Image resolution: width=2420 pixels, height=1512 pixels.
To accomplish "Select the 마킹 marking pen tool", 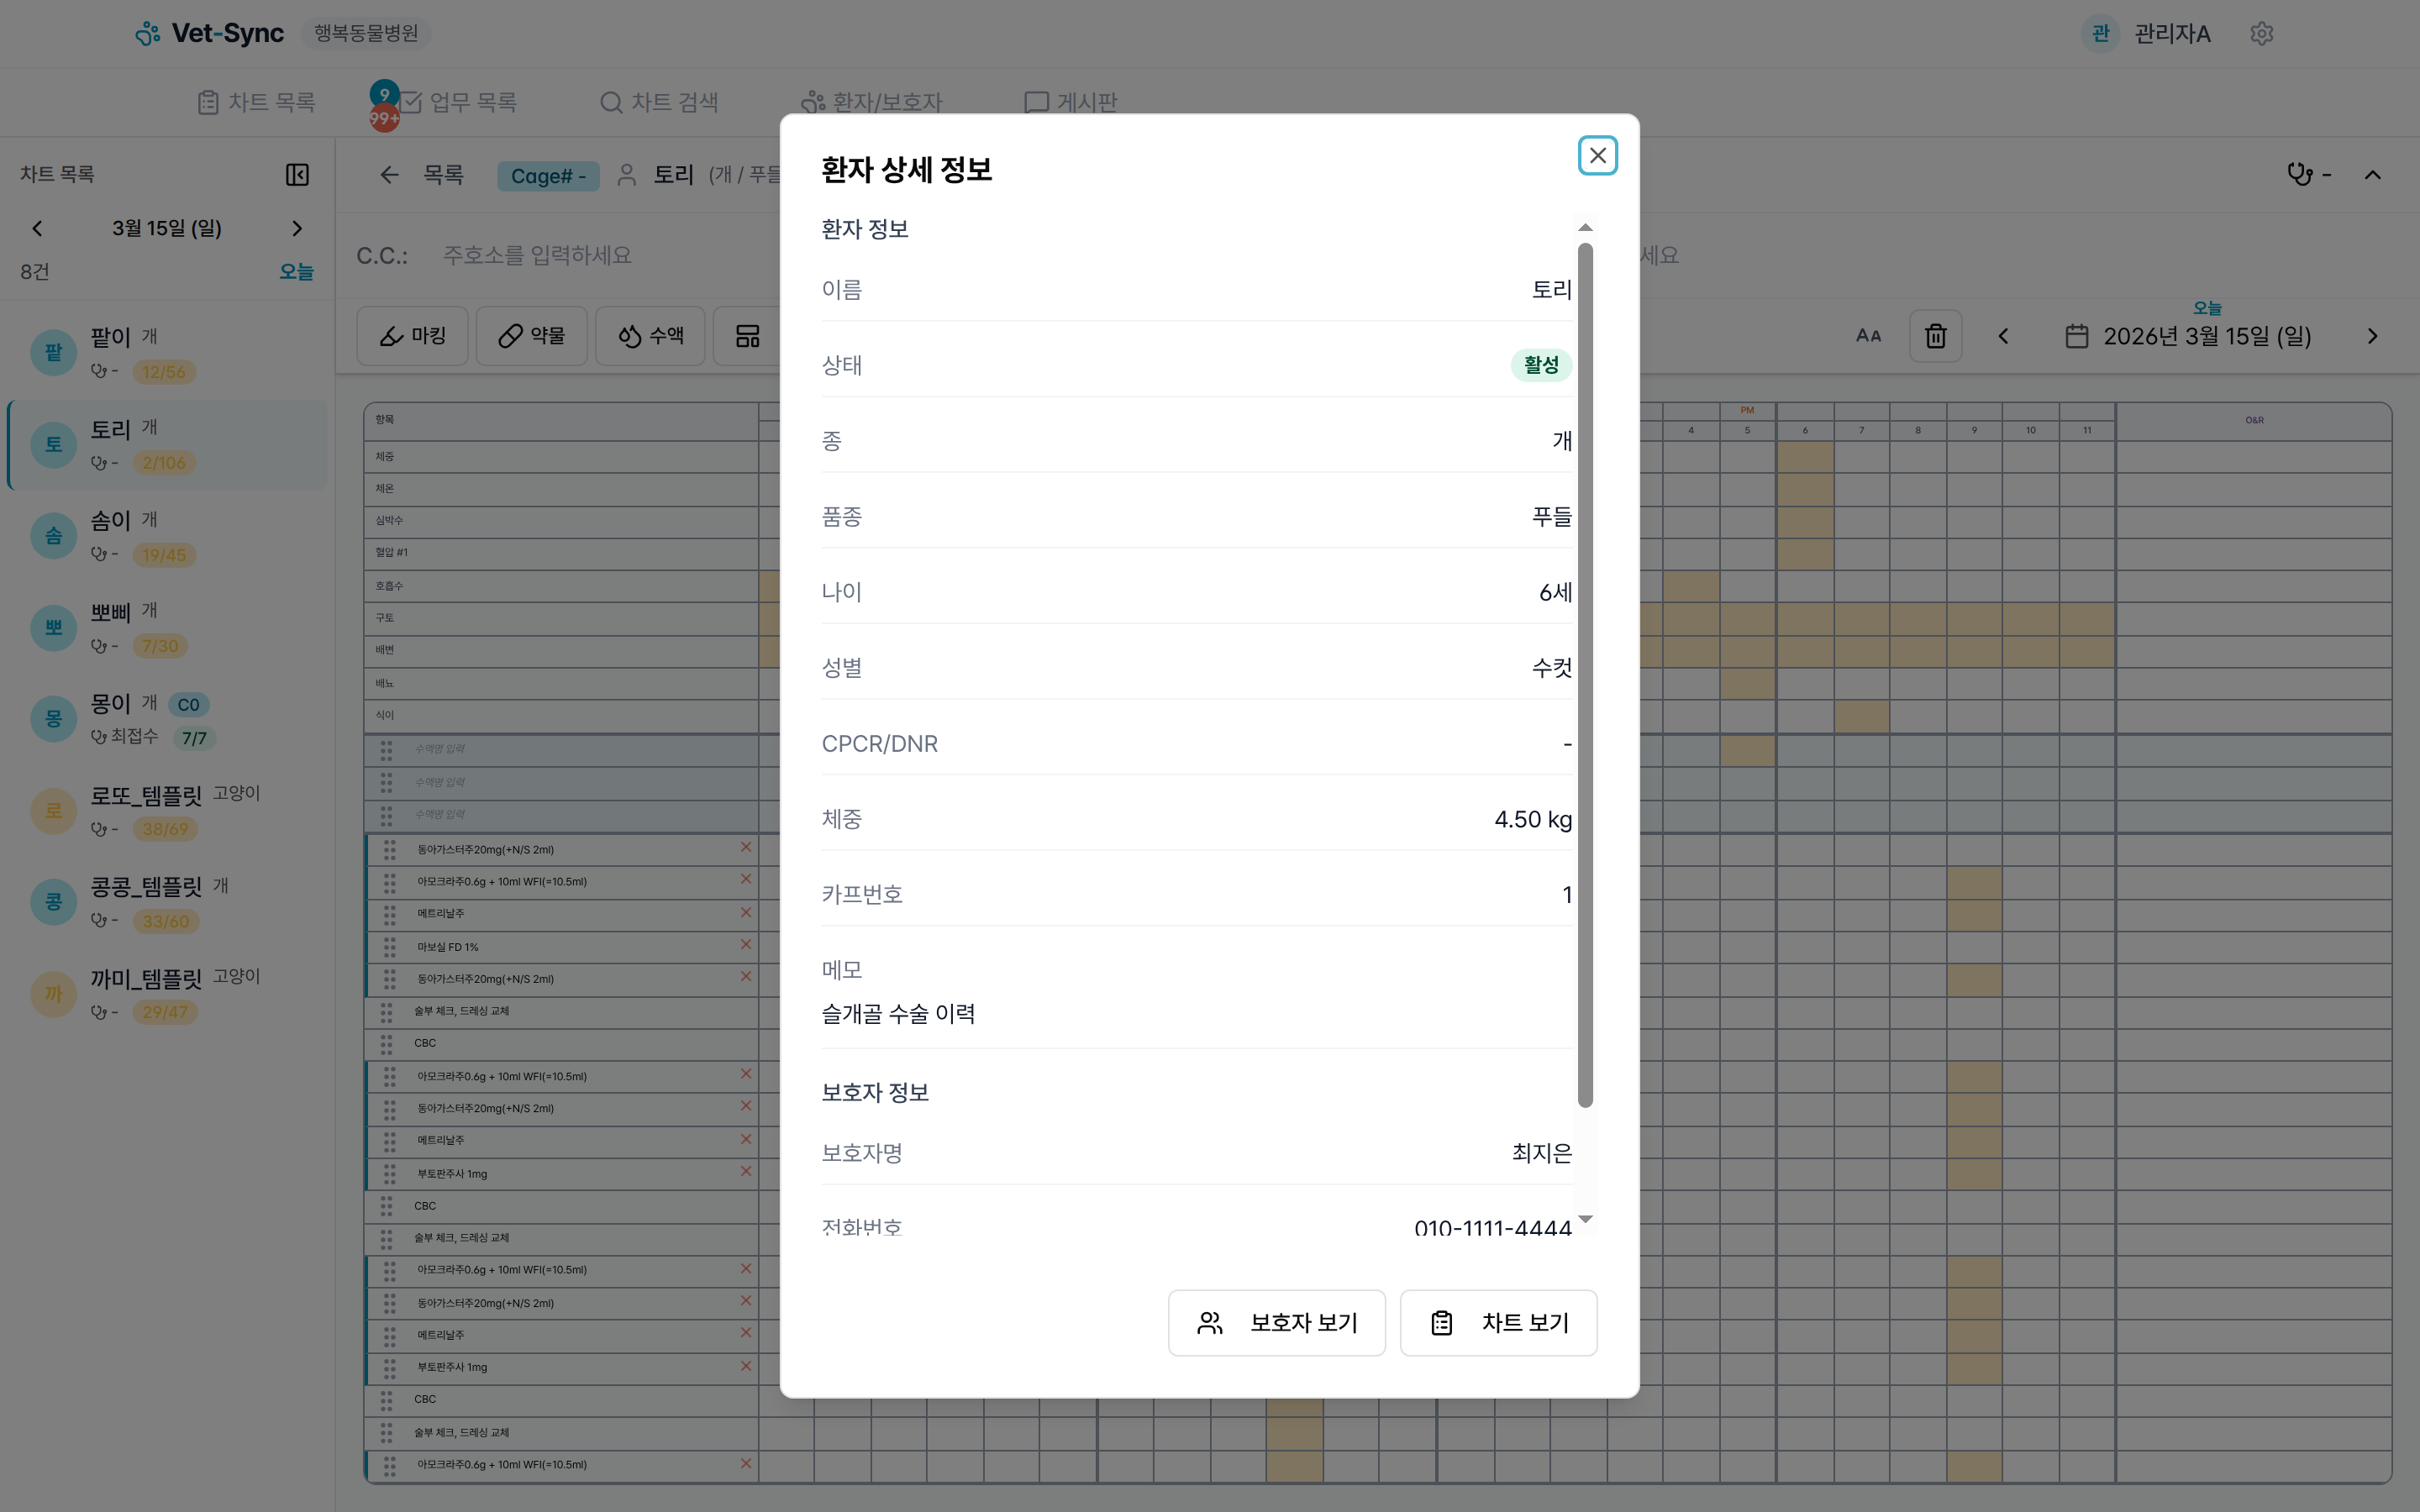I will pos(412,336).
